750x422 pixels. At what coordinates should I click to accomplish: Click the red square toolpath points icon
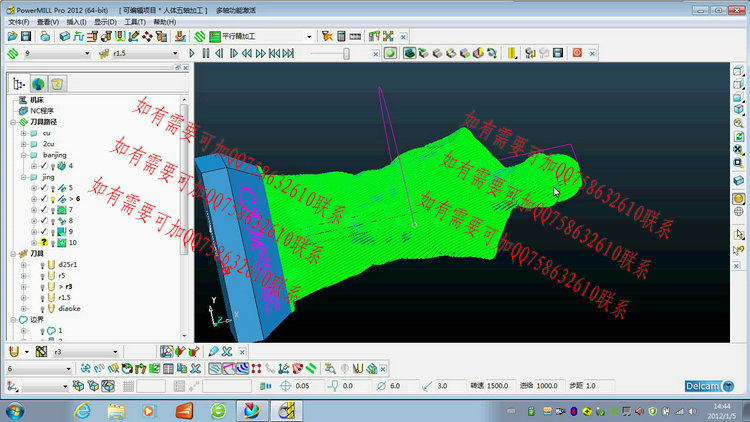(x=256, y=369)
